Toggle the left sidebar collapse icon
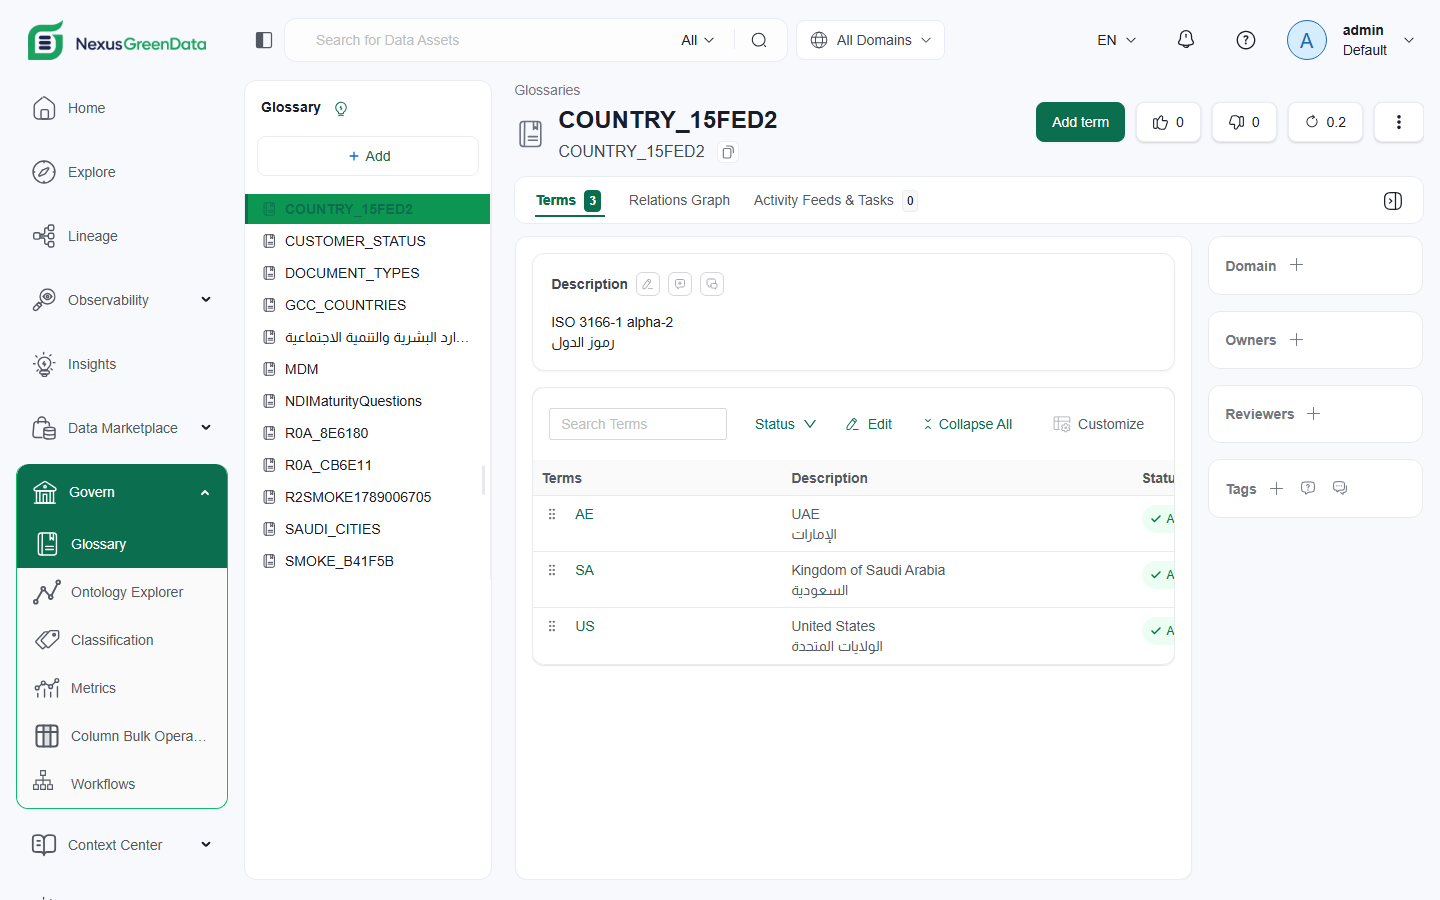This screenshot has width=1440, height=900. pos(264,40)
